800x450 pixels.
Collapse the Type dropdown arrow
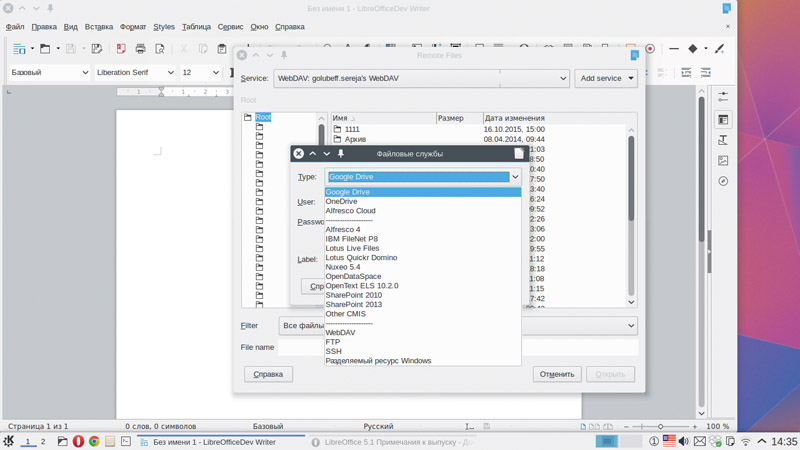click(x=515, y=177)
